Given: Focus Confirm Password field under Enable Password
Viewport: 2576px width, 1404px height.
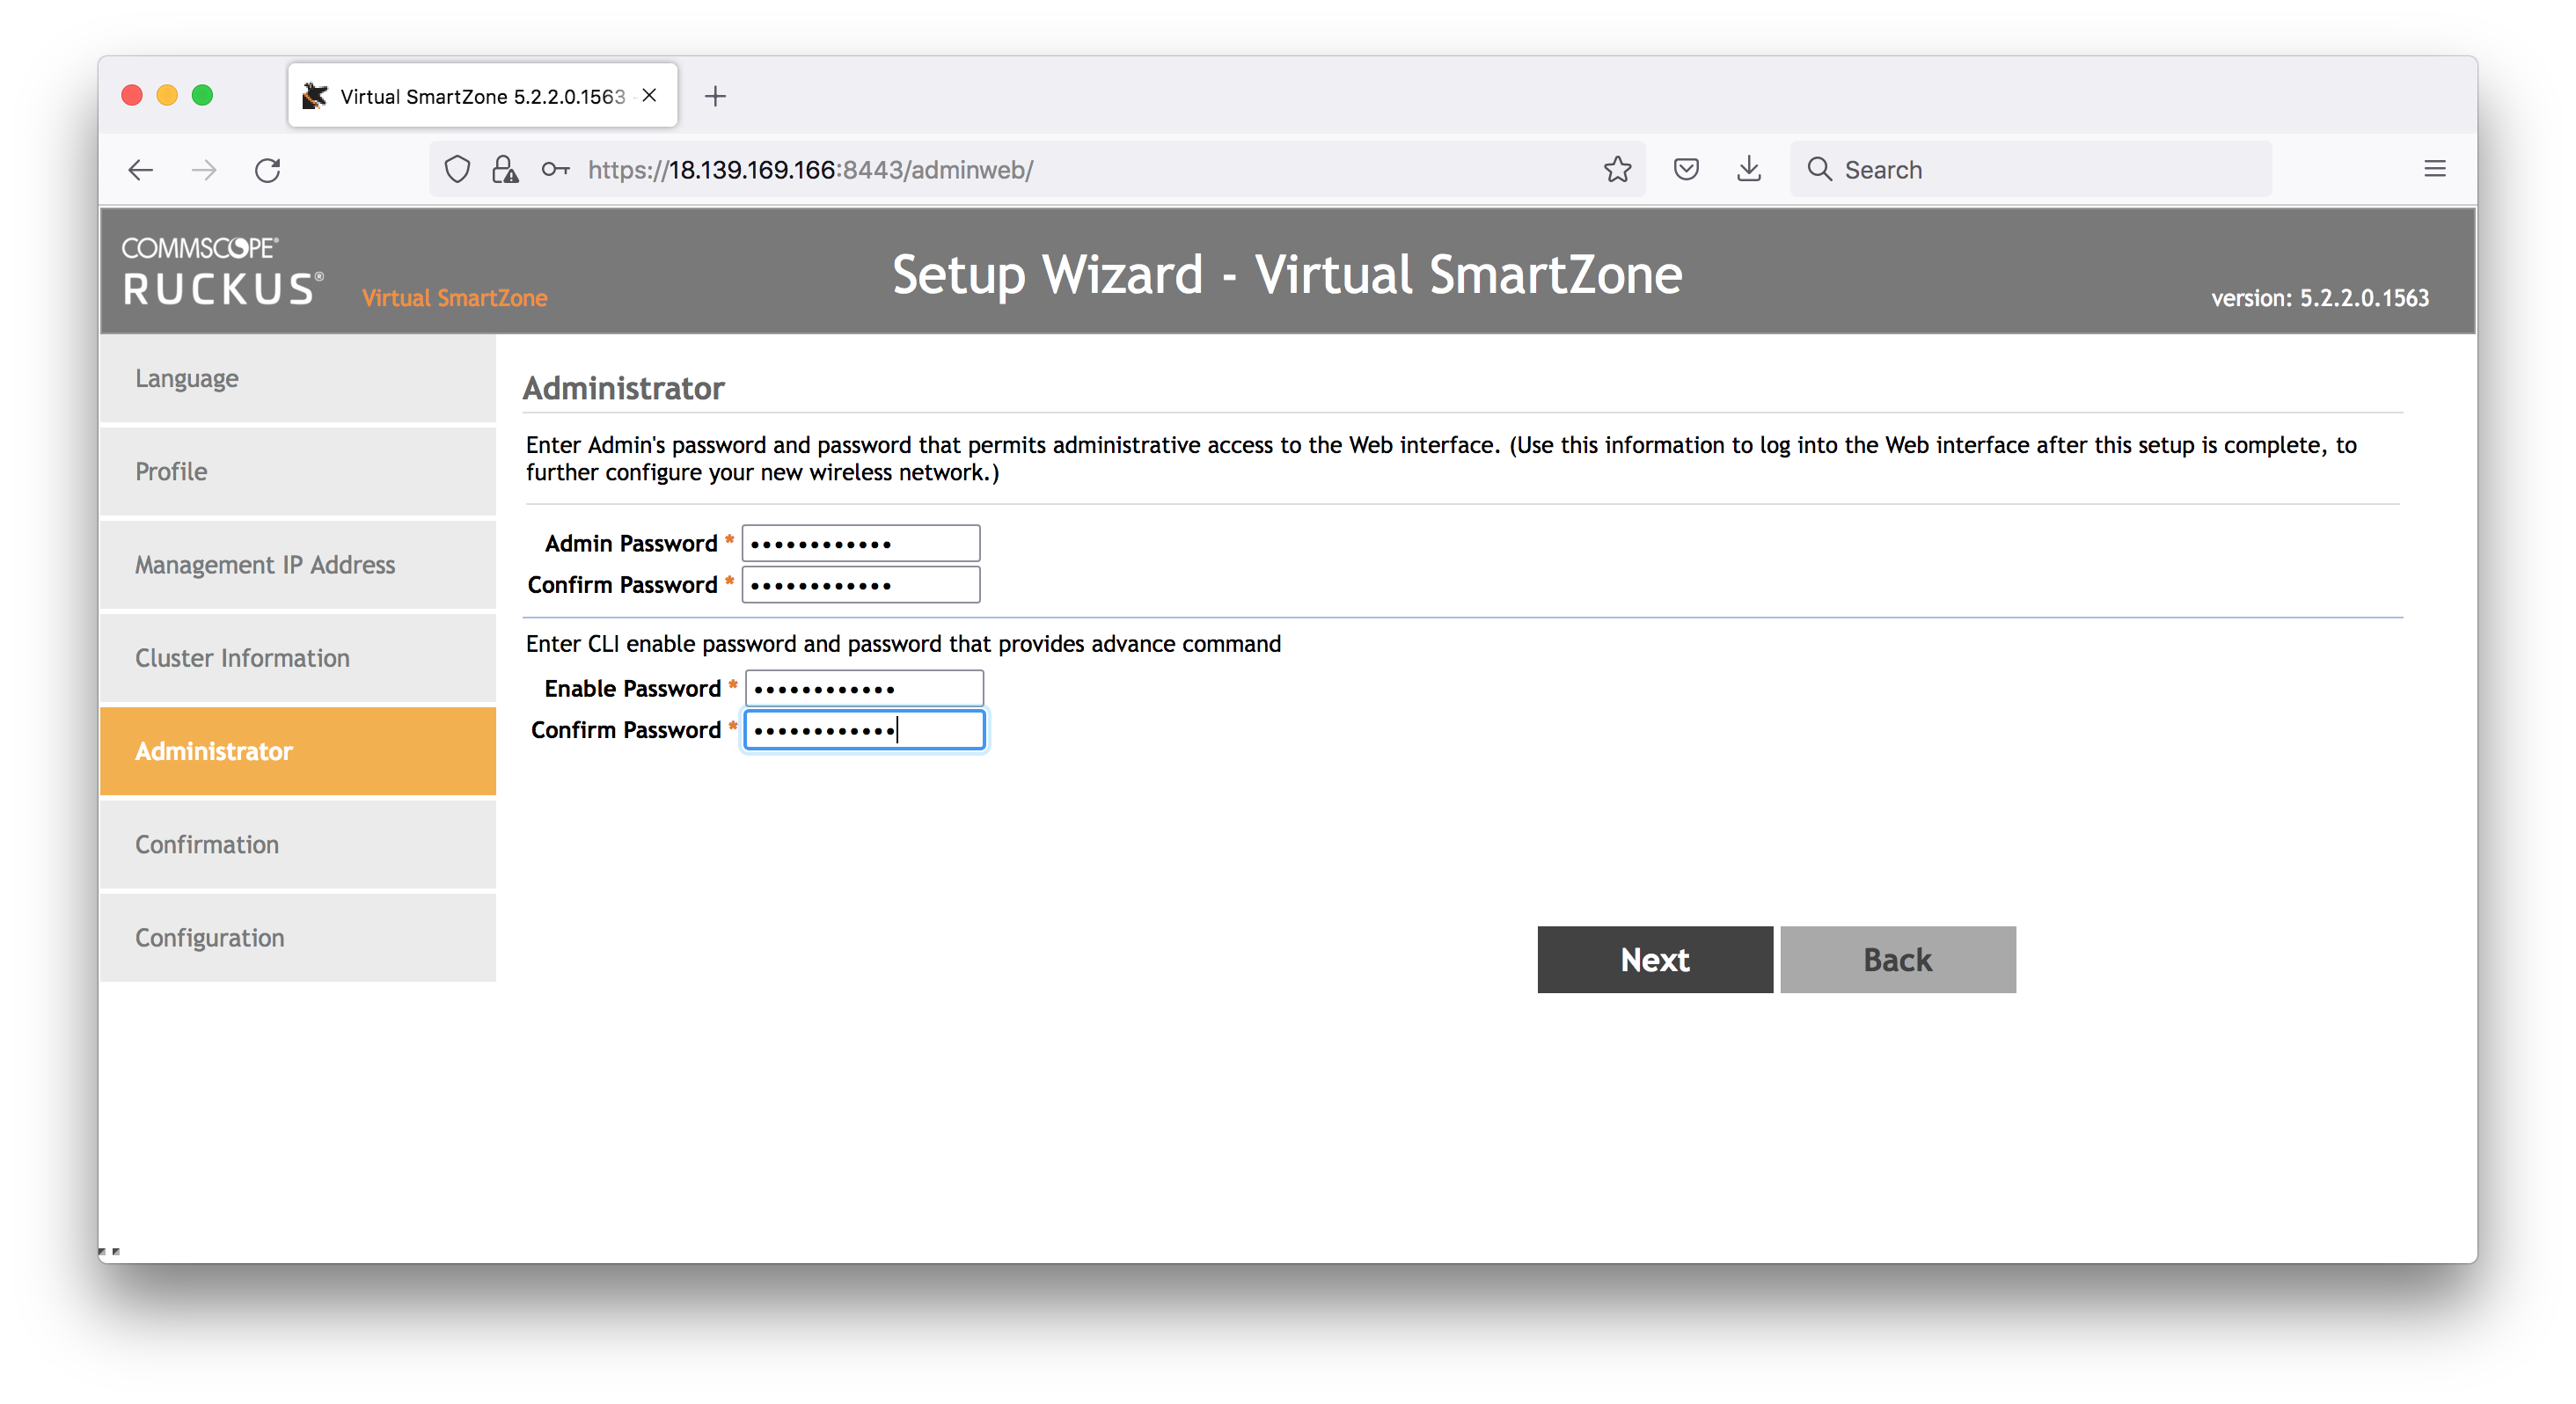Looking at the screenshot, I should coord(864,730).
